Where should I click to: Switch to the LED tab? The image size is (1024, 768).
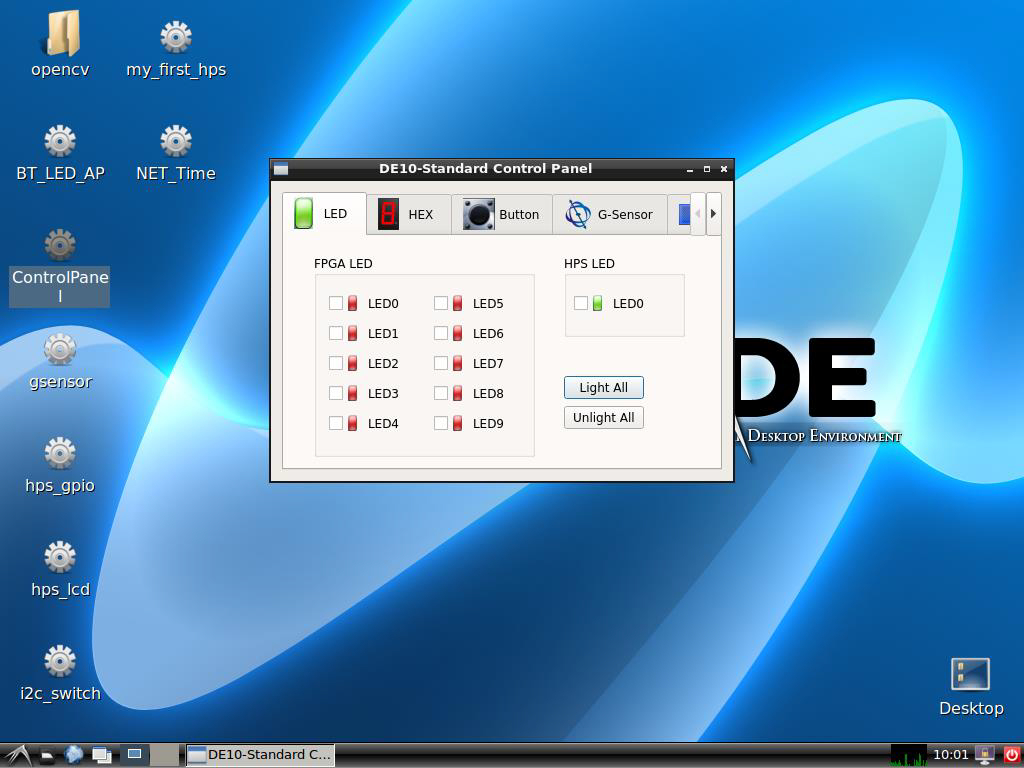coord(325,214)
